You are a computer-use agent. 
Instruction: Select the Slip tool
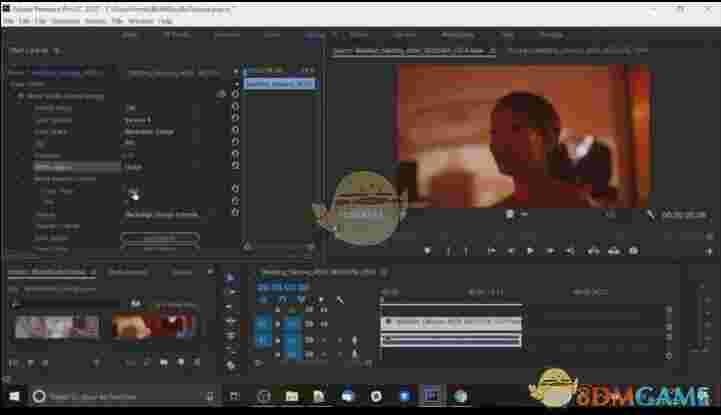tap(231, 336)
